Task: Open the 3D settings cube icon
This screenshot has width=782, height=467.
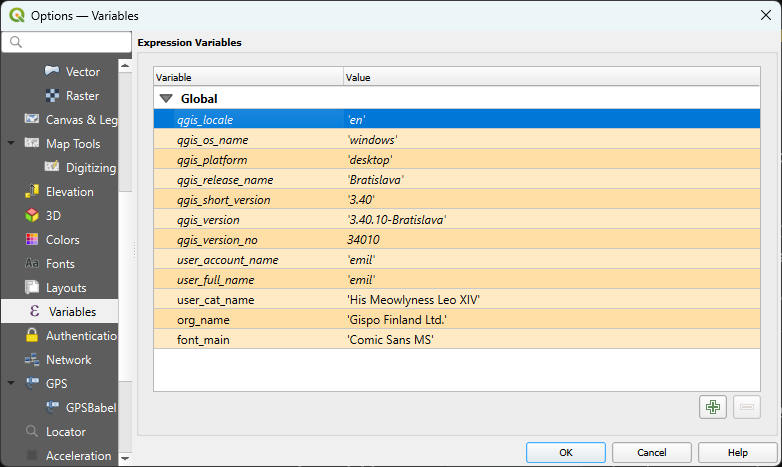Action: 32,216
